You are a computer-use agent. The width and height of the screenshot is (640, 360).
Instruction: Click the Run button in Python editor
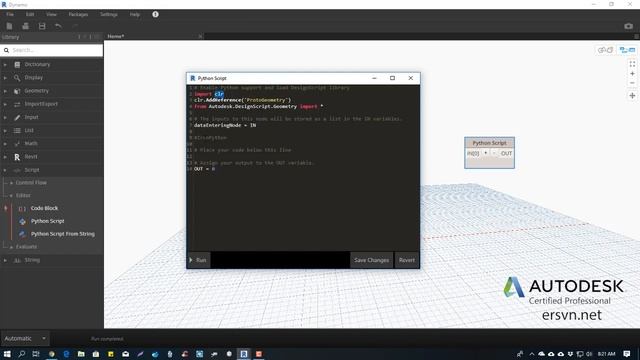[x=199, y=260]
